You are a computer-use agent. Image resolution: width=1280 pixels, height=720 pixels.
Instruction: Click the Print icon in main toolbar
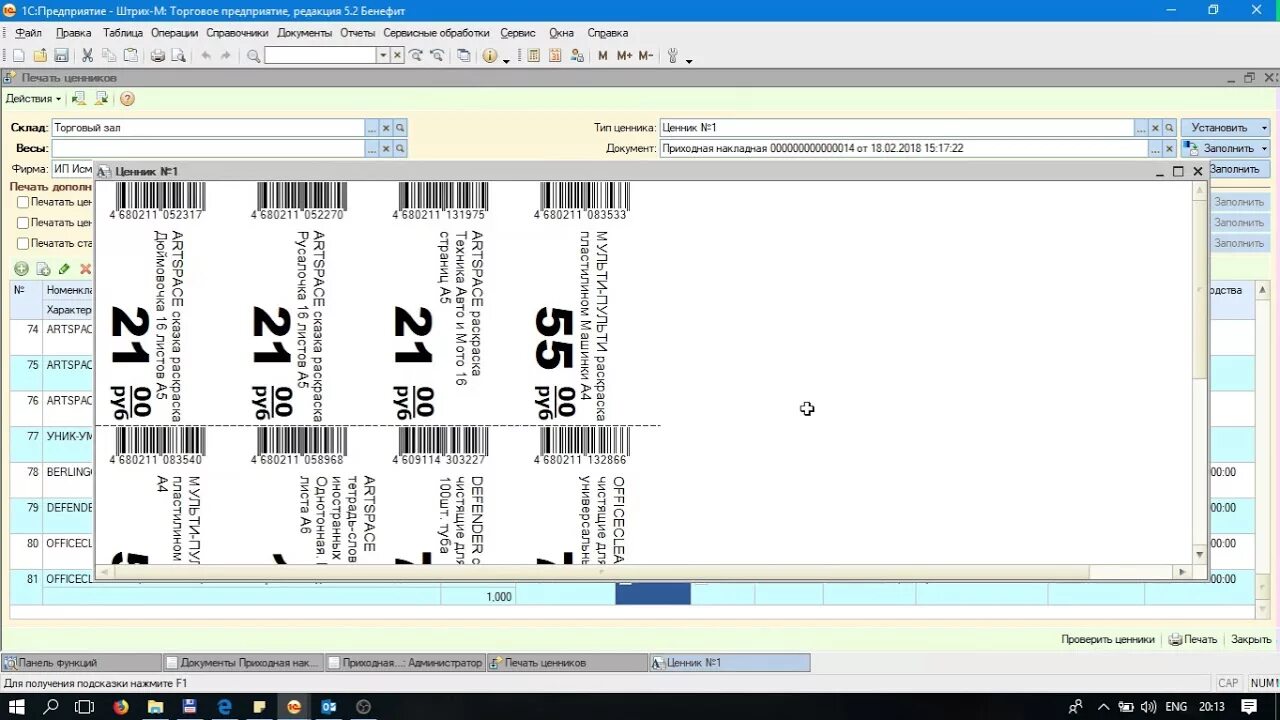pyautogui.click(x=157, y=56)
